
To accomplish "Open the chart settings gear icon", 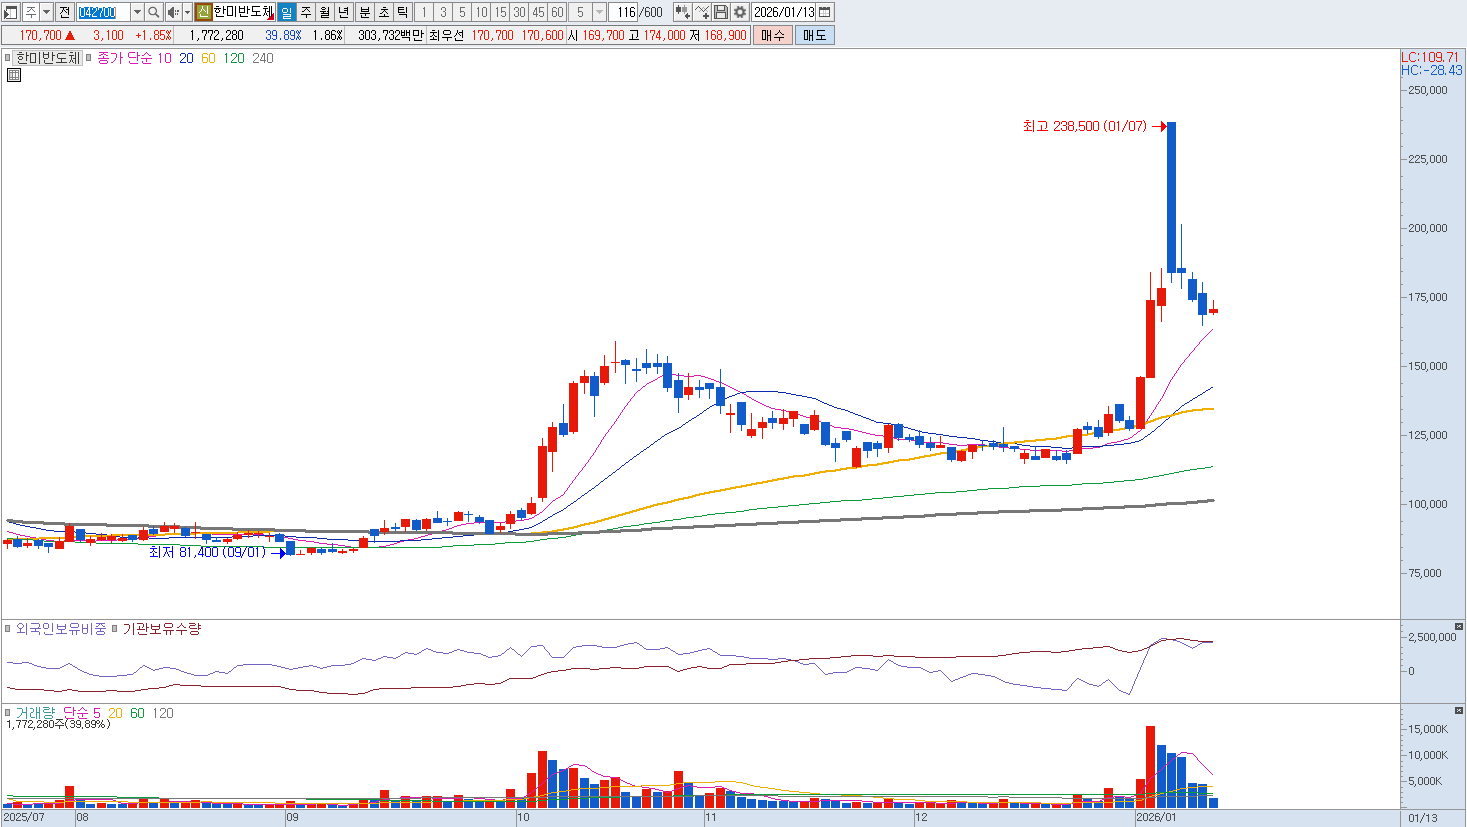I will click(740, 12).
